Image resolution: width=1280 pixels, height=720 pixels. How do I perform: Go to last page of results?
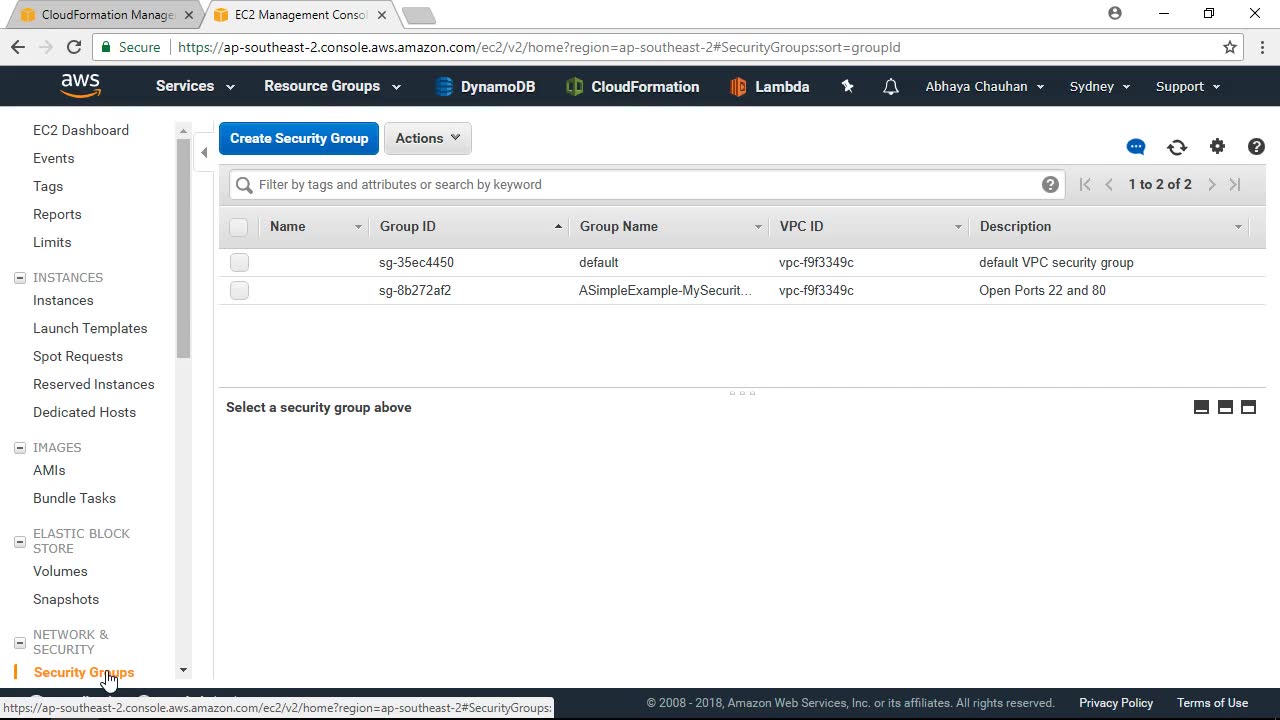pos(1235,184)
